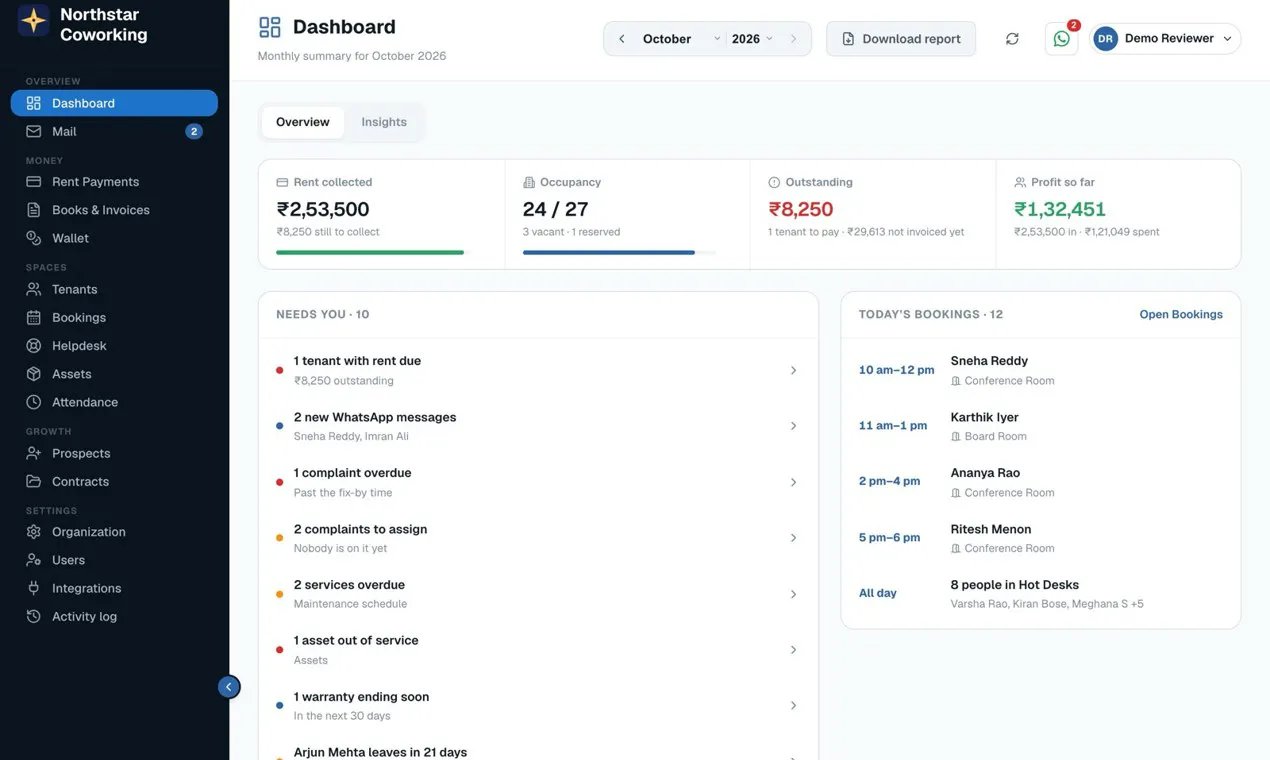This screenshot has height=760, width=1270.
Task: Open the '1 warranty ending soon' item
Action: (538, 706)
